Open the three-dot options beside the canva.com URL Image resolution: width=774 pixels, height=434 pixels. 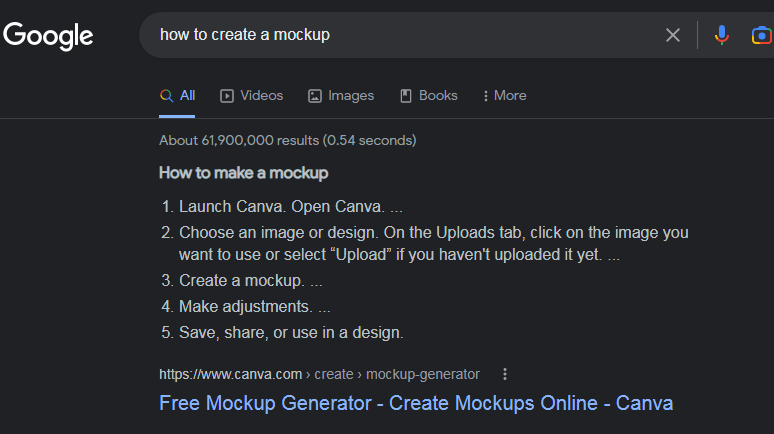[504, 374]
